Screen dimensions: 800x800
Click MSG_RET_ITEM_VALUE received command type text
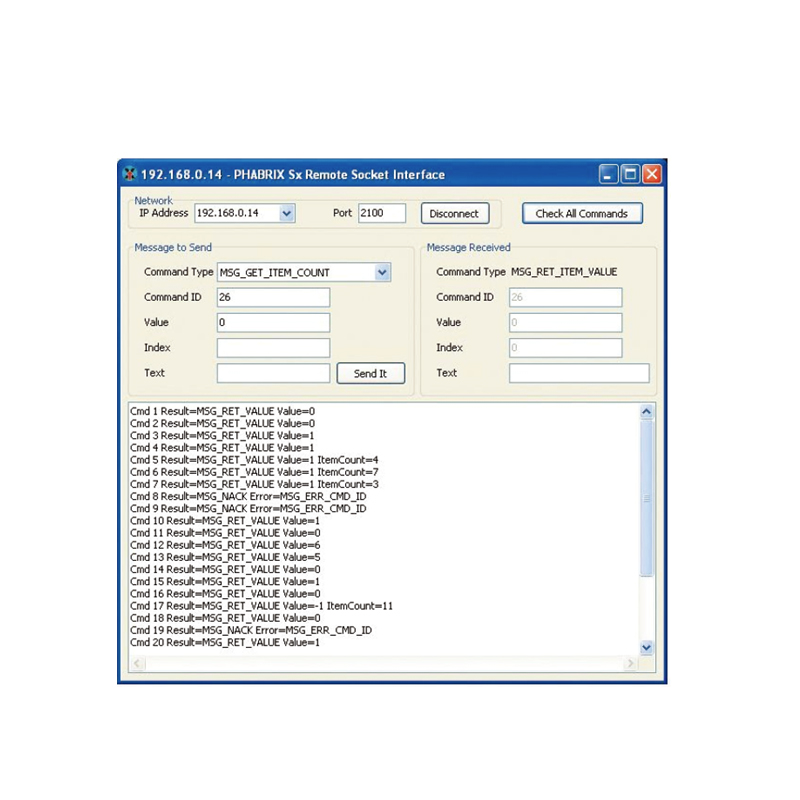pos(564,272)
